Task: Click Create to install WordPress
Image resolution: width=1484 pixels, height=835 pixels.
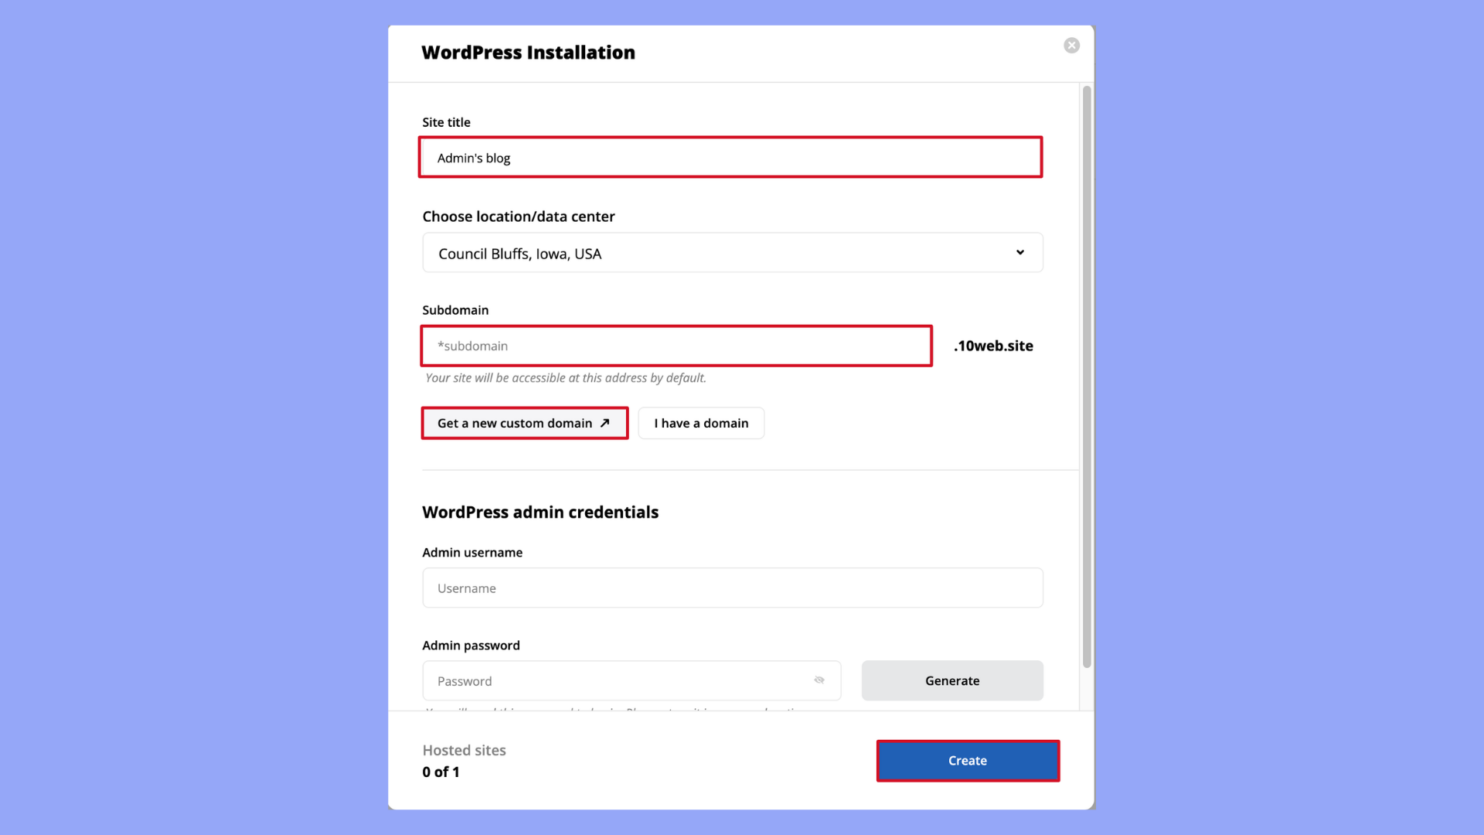Action: pos(966,760)
